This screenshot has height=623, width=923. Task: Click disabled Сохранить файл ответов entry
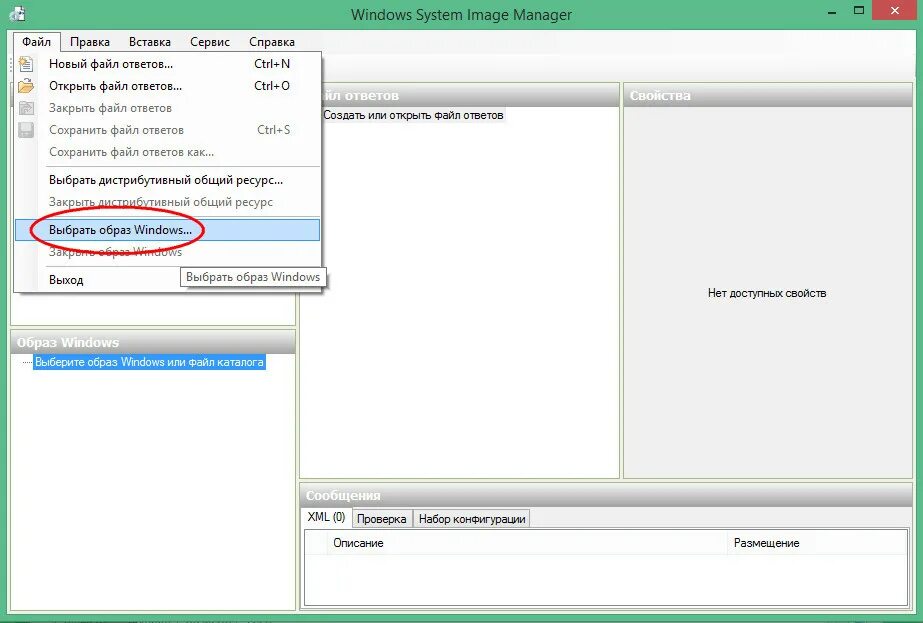(x=168, y=130)
